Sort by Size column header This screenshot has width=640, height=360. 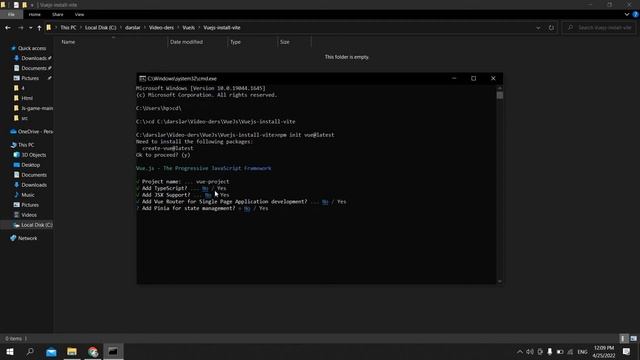point(285,42)
